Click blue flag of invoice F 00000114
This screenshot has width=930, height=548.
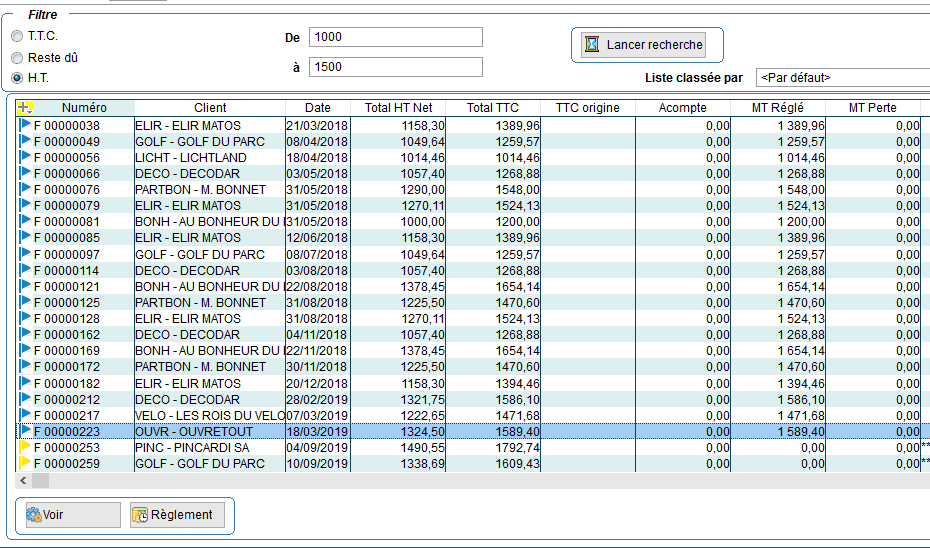(25, 269)
